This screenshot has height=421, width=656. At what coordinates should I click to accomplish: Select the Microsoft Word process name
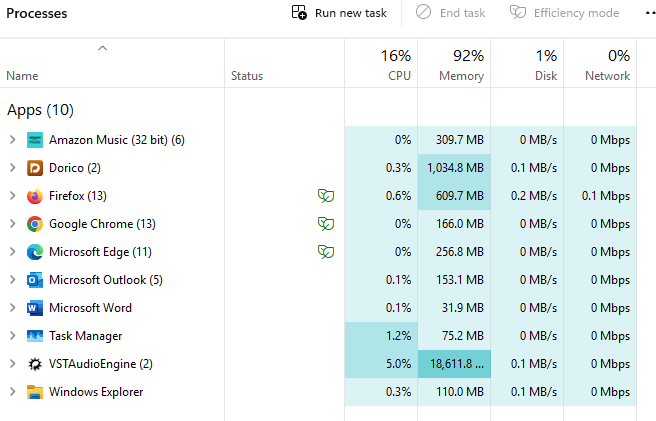(90, 308)
